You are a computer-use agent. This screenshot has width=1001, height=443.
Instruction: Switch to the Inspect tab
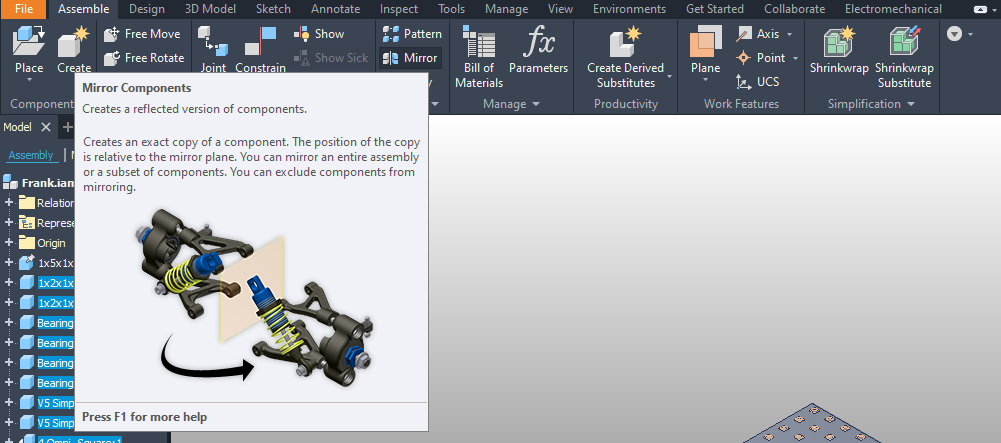(400, 9)
